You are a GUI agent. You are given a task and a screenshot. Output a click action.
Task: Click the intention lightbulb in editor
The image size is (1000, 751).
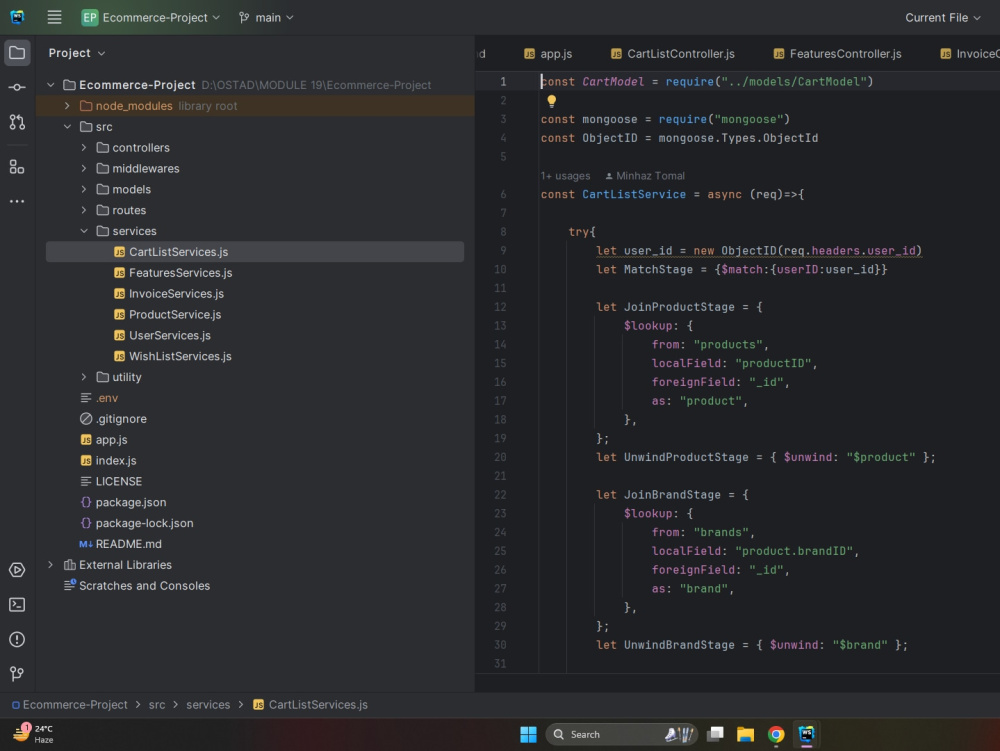tap(552, 101)
